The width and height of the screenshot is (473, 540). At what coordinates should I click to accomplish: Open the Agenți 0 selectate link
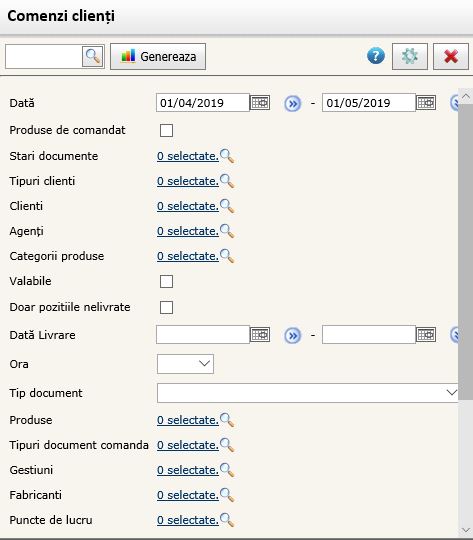click(188, 231)
